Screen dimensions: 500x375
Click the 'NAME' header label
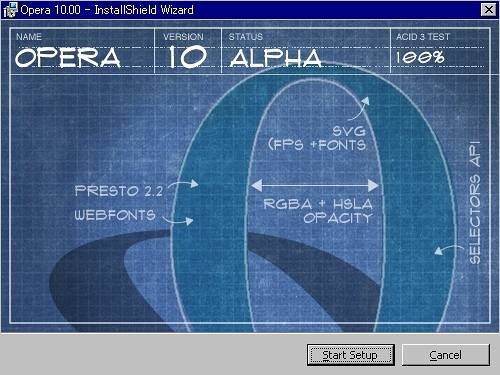point(29,37)
